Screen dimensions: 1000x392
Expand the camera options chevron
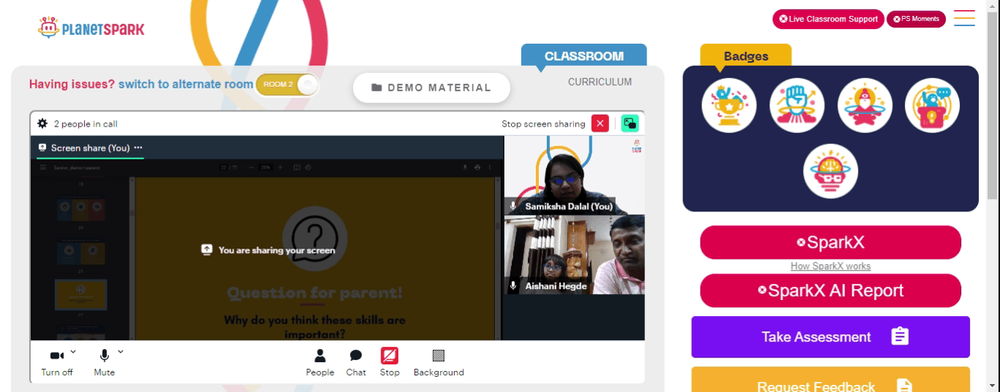tap(73, 351)
